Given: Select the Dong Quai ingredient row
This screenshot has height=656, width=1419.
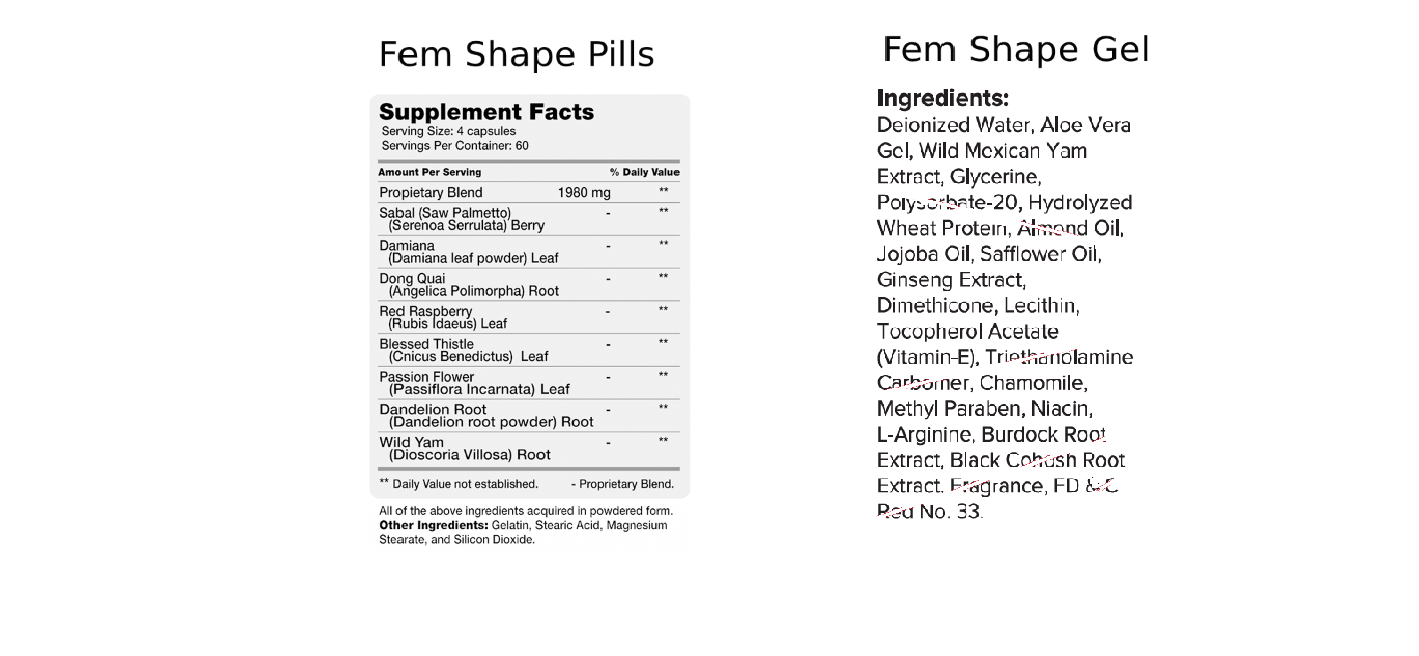Looking at the screenshot, I should (529, 285).
